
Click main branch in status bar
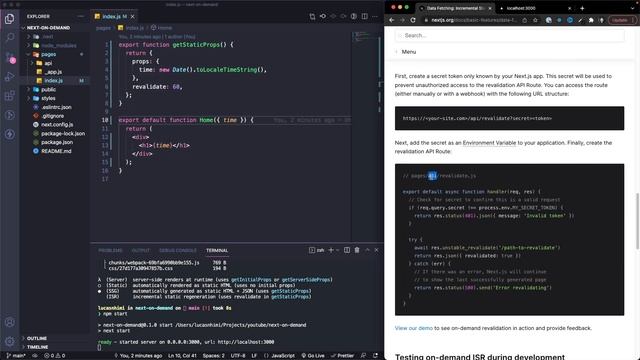16,356
